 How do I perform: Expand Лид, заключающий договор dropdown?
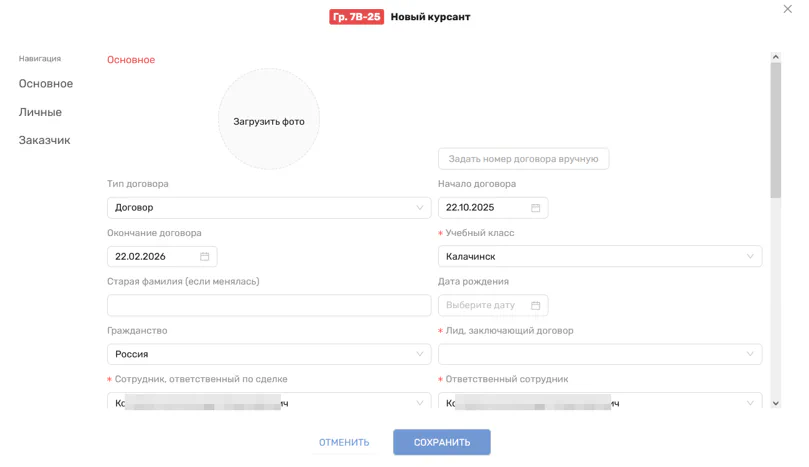[600, 354]
